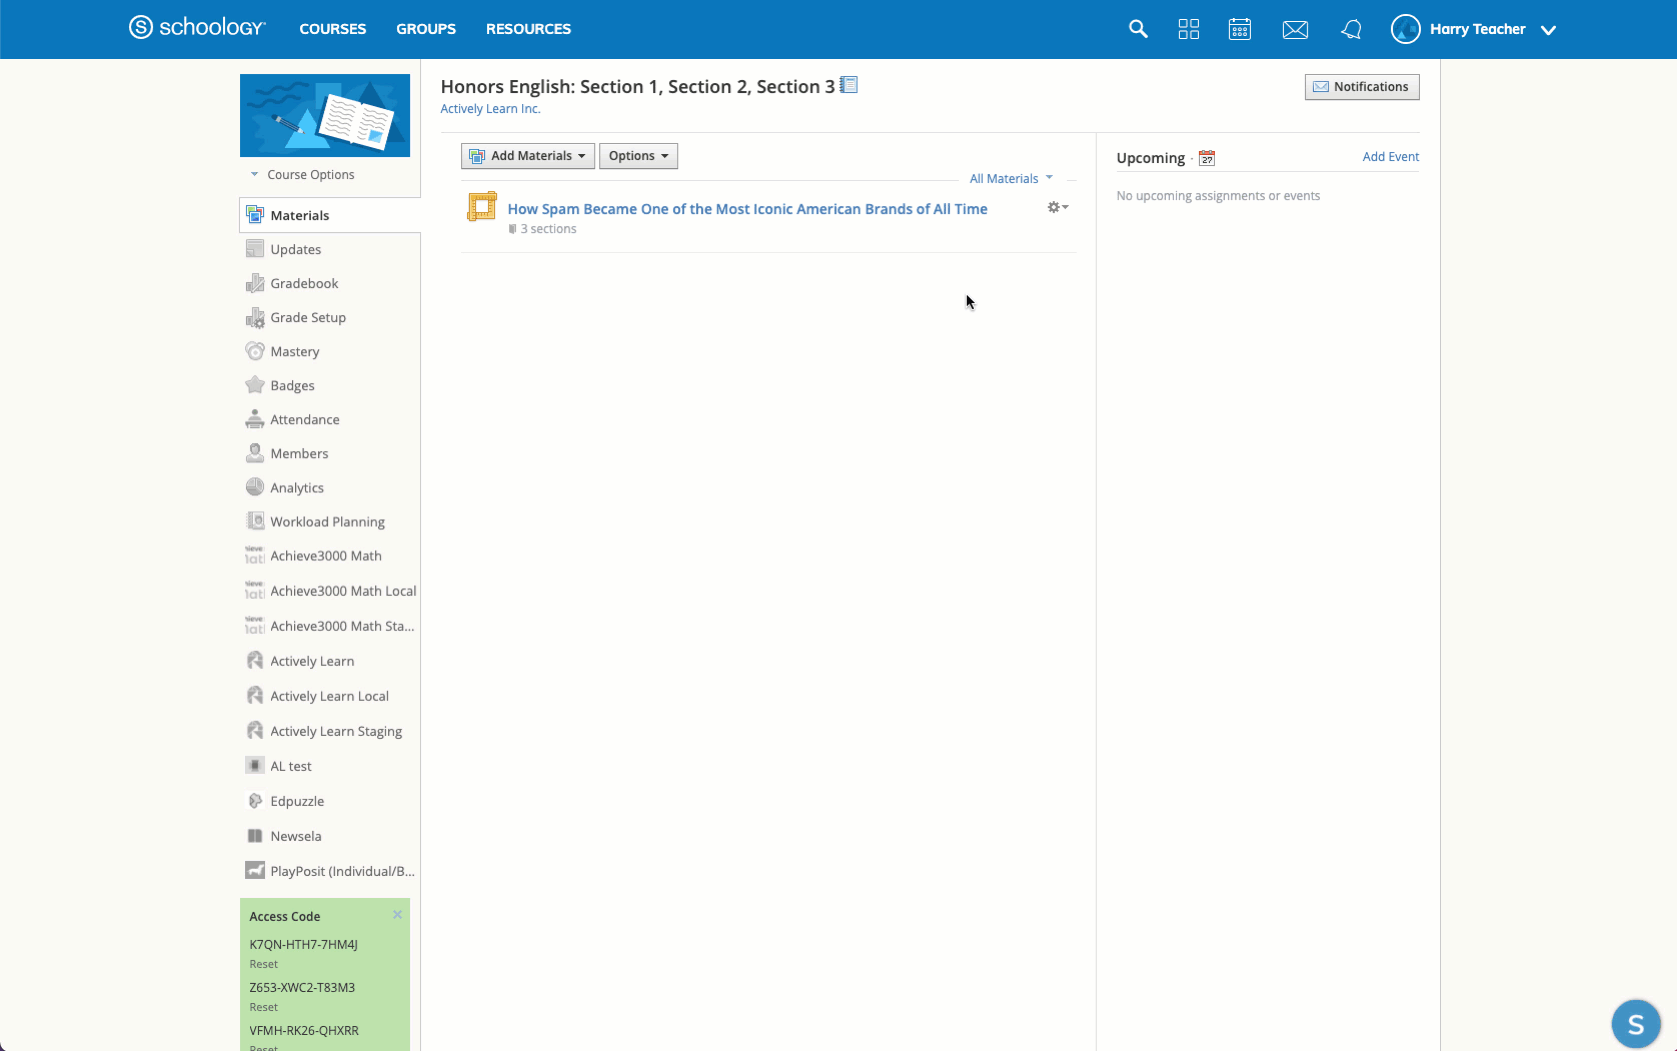Click the Upcoming heading
This screenshot has height=1051, width=1677.
tap(1150, 158)
